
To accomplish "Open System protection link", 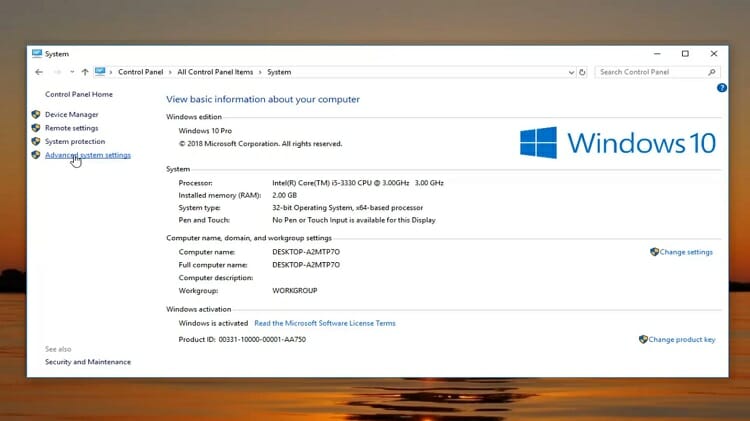I will [x=75, y=141].
